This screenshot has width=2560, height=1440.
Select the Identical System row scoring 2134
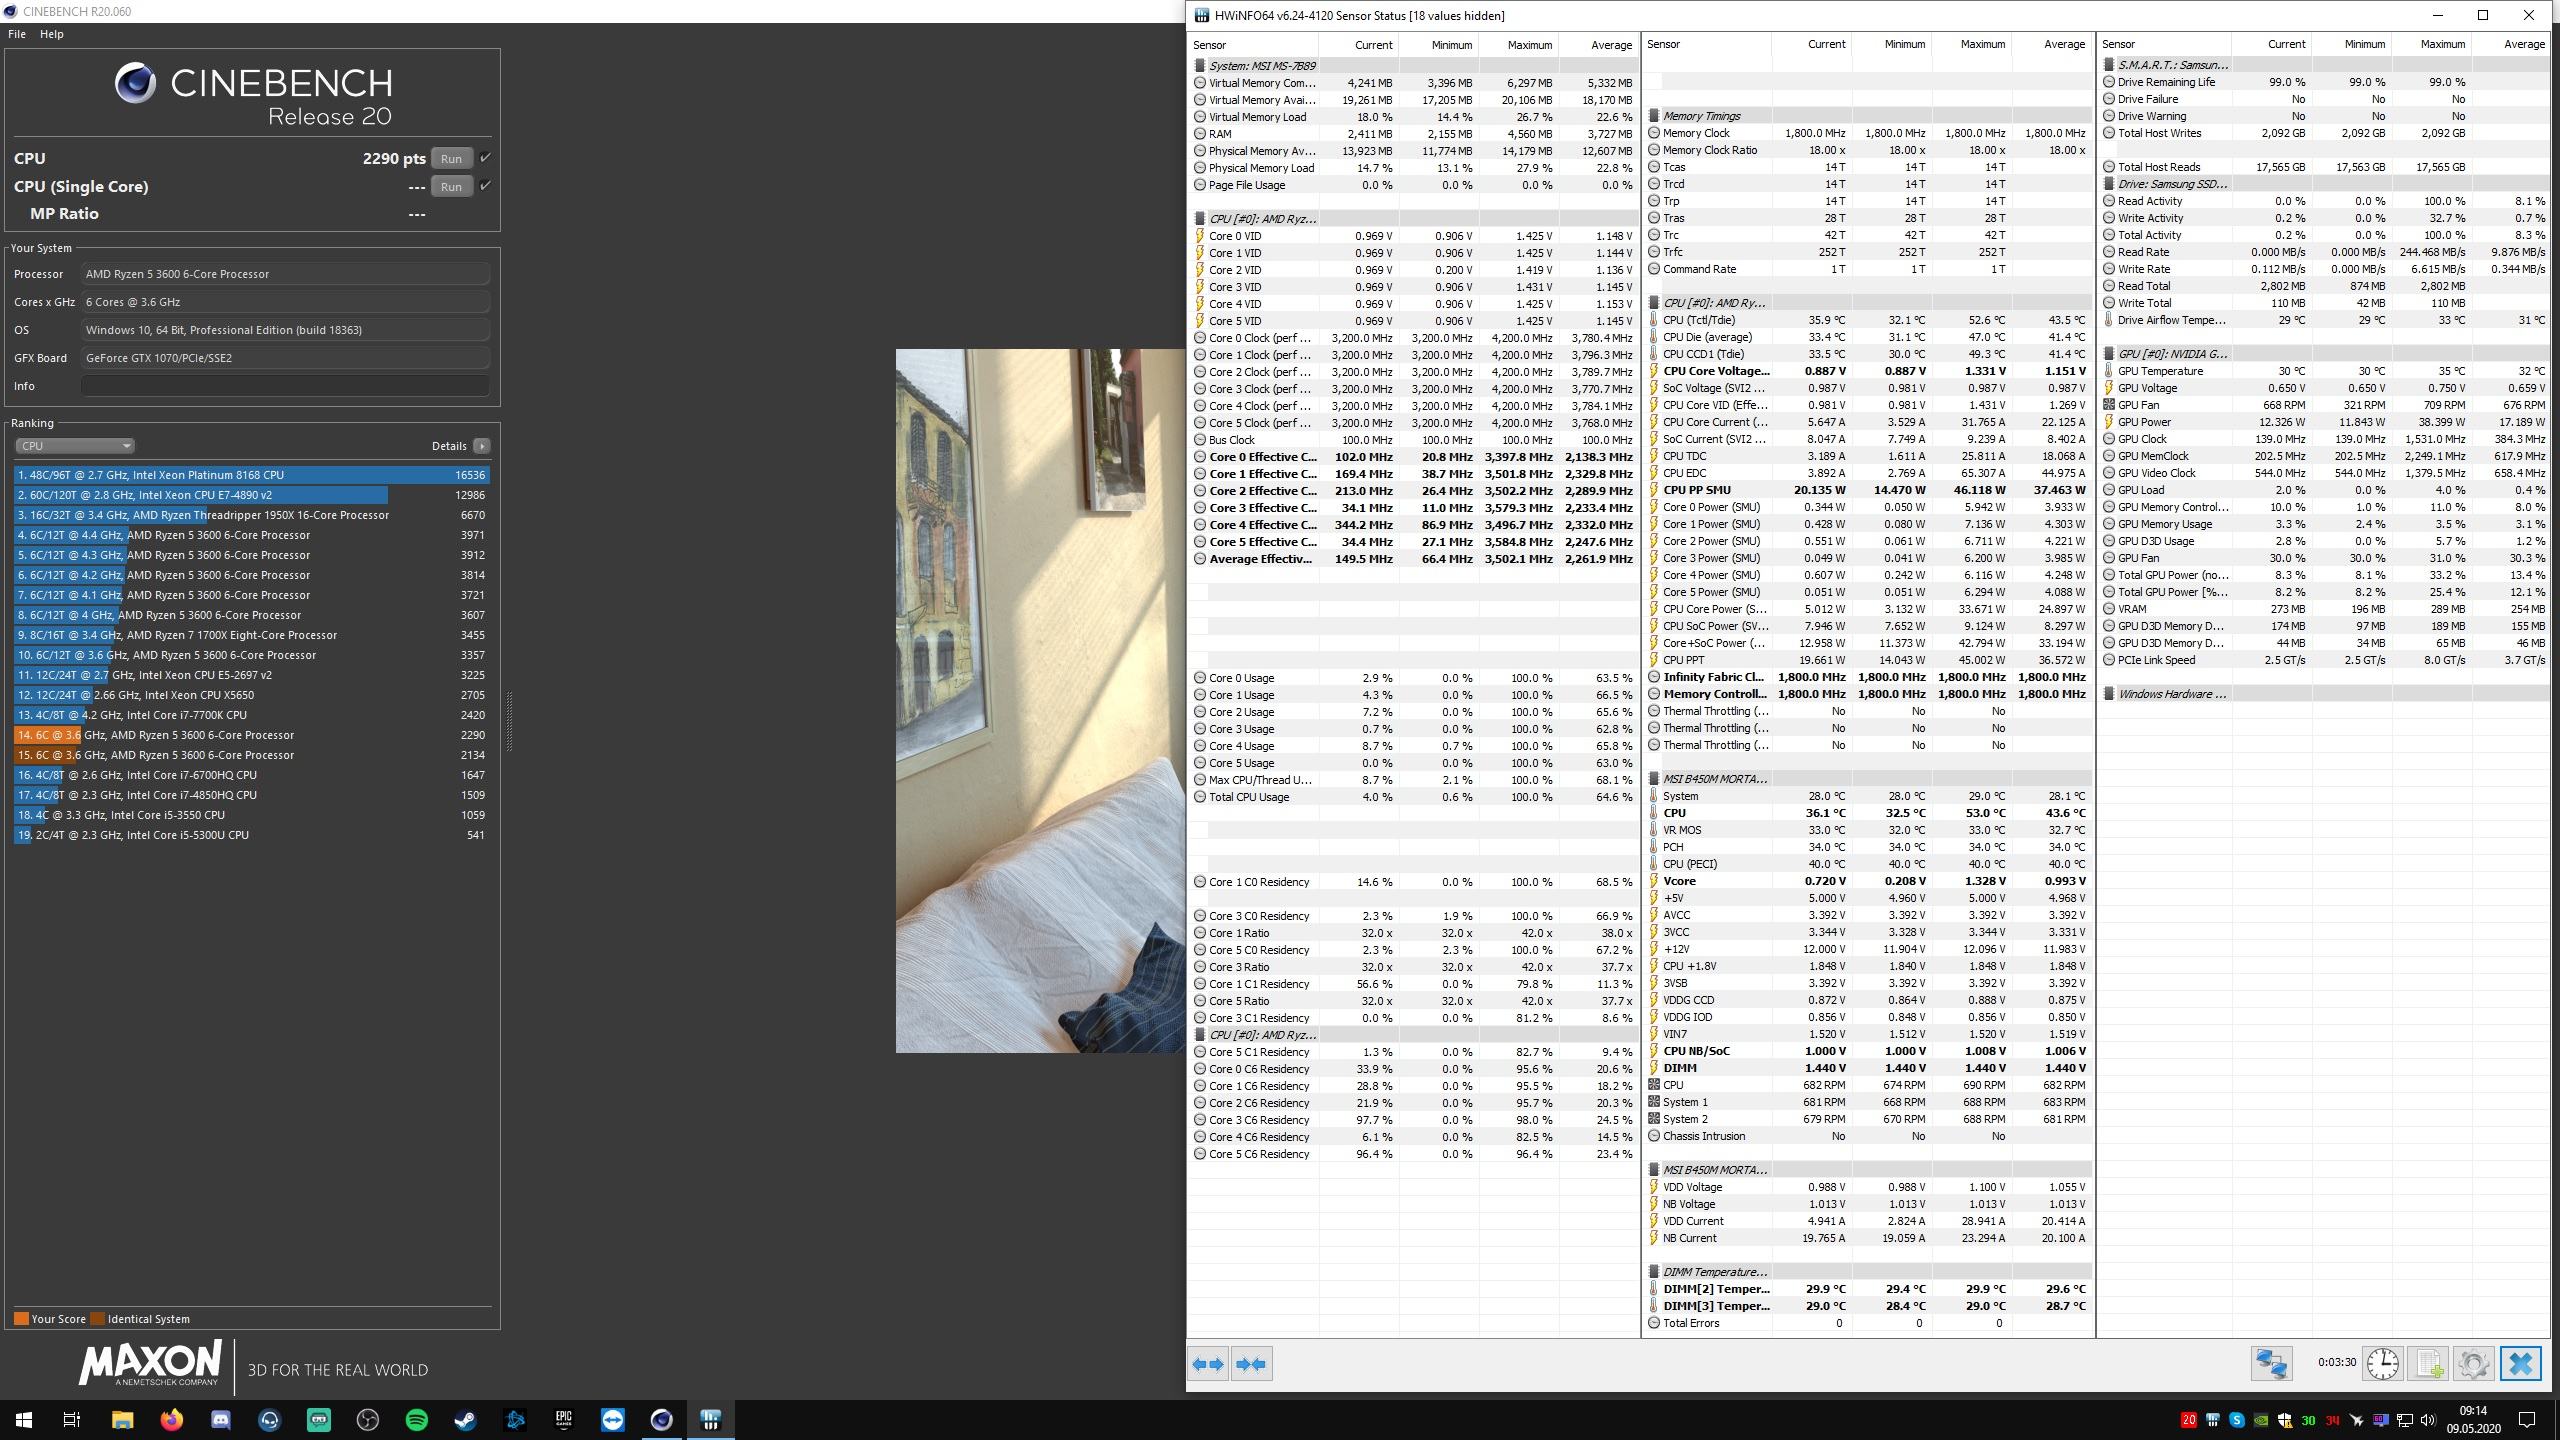click(x=252, y=755)
